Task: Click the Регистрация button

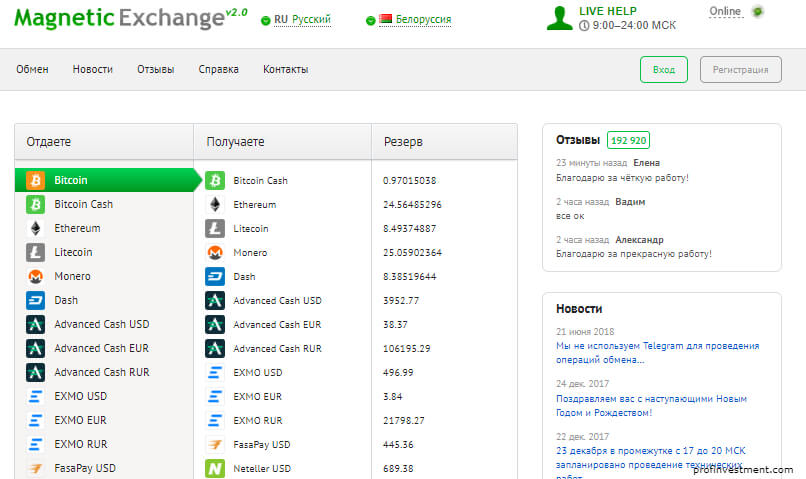Action: point(740,69)
